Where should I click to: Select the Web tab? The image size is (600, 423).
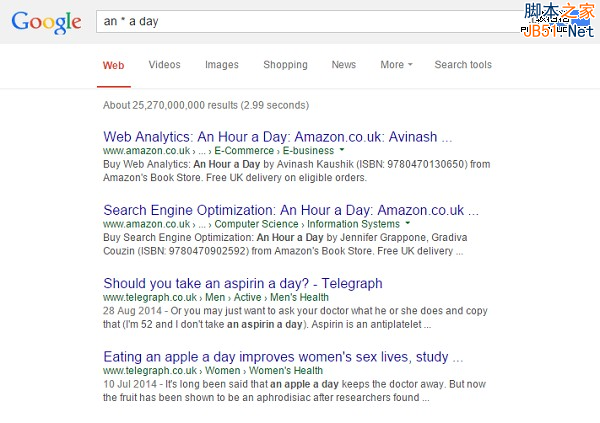pyautogui.click(x=113, y=65)
